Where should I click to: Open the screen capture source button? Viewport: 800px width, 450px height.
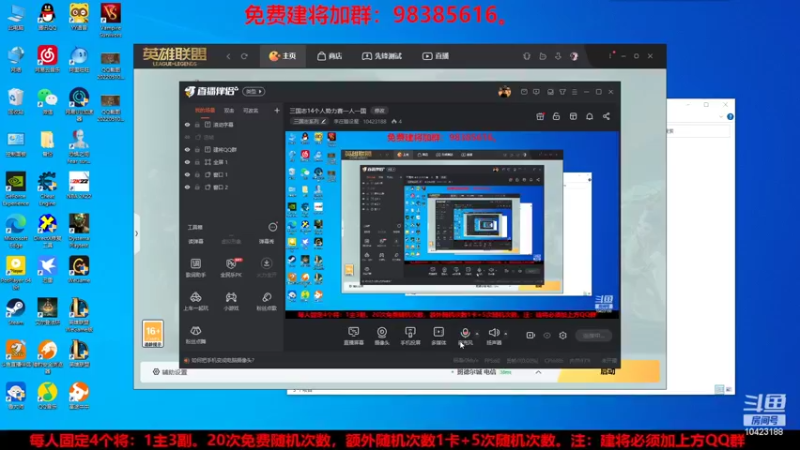[x=354, y=336]
